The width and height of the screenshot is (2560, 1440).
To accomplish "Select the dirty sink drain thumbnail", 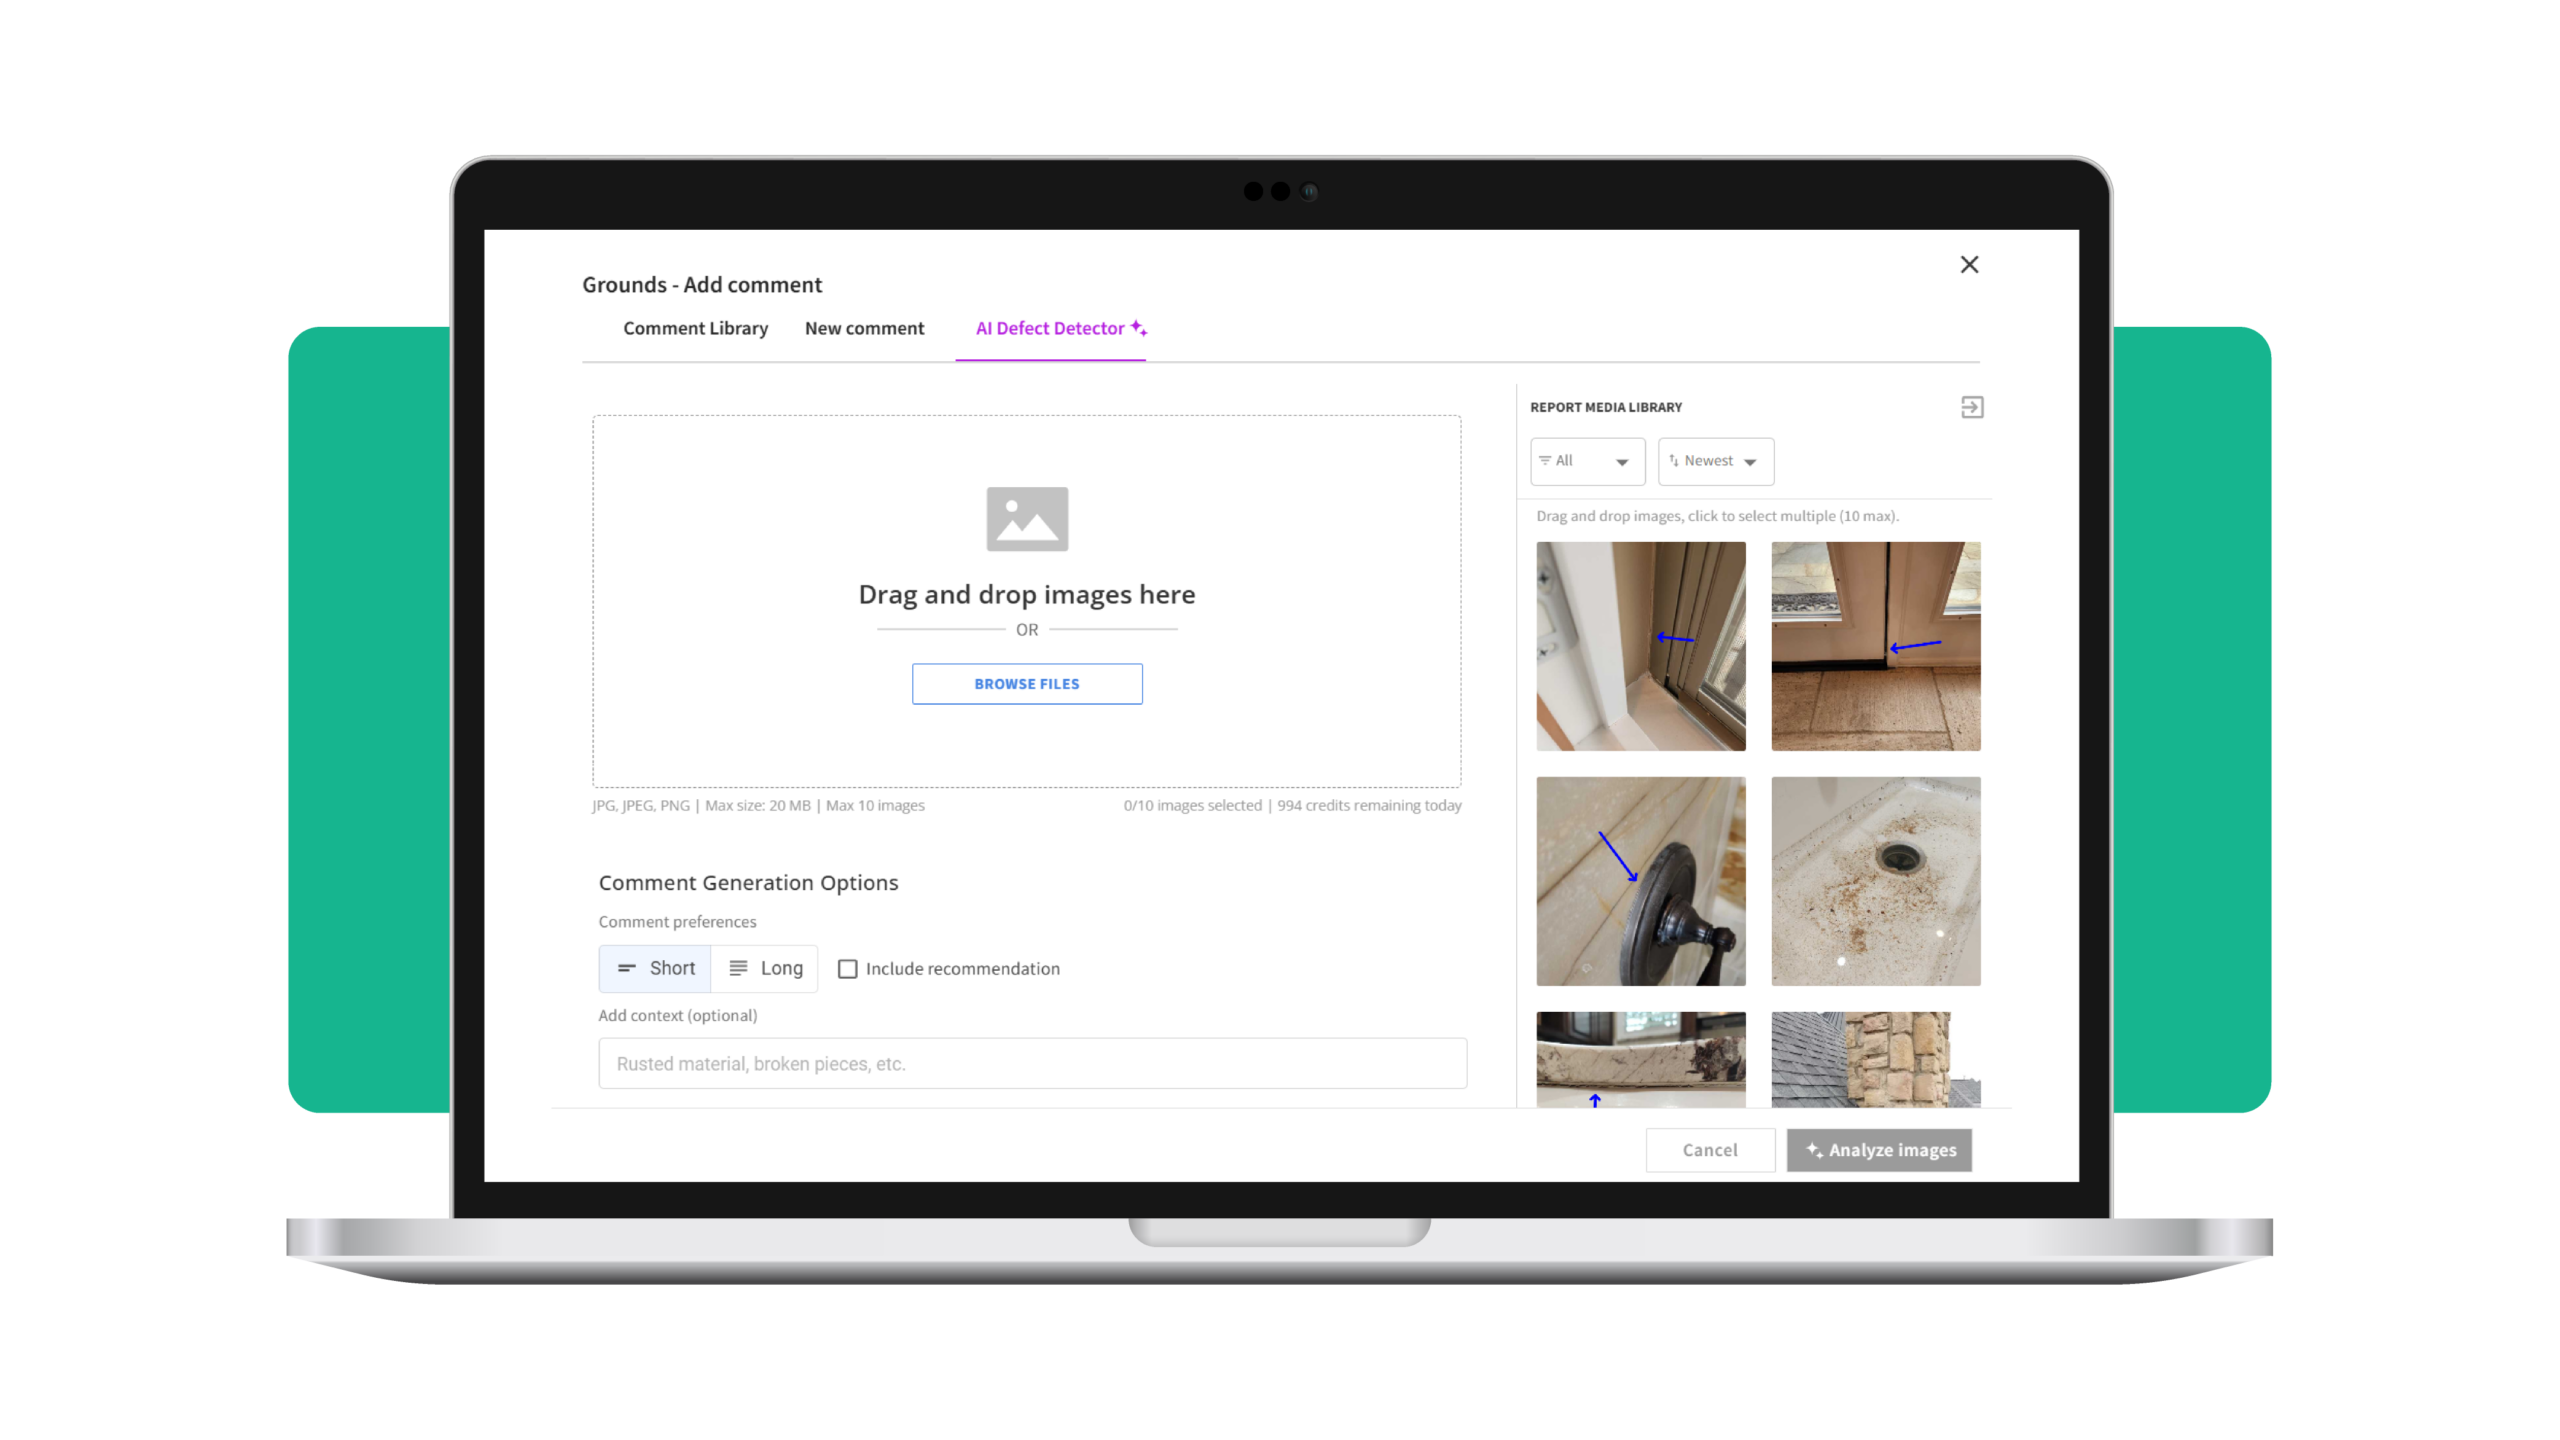I will click(1875, 881).
